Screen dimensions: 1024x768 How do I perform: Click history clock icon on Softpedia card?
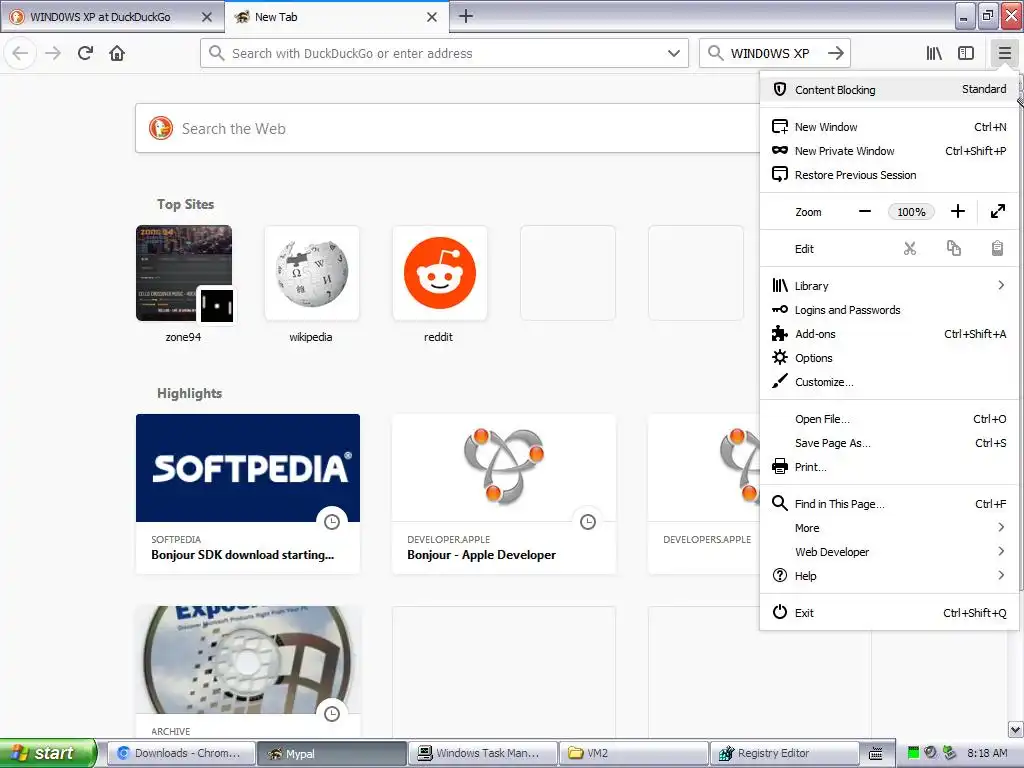[332, 522]
